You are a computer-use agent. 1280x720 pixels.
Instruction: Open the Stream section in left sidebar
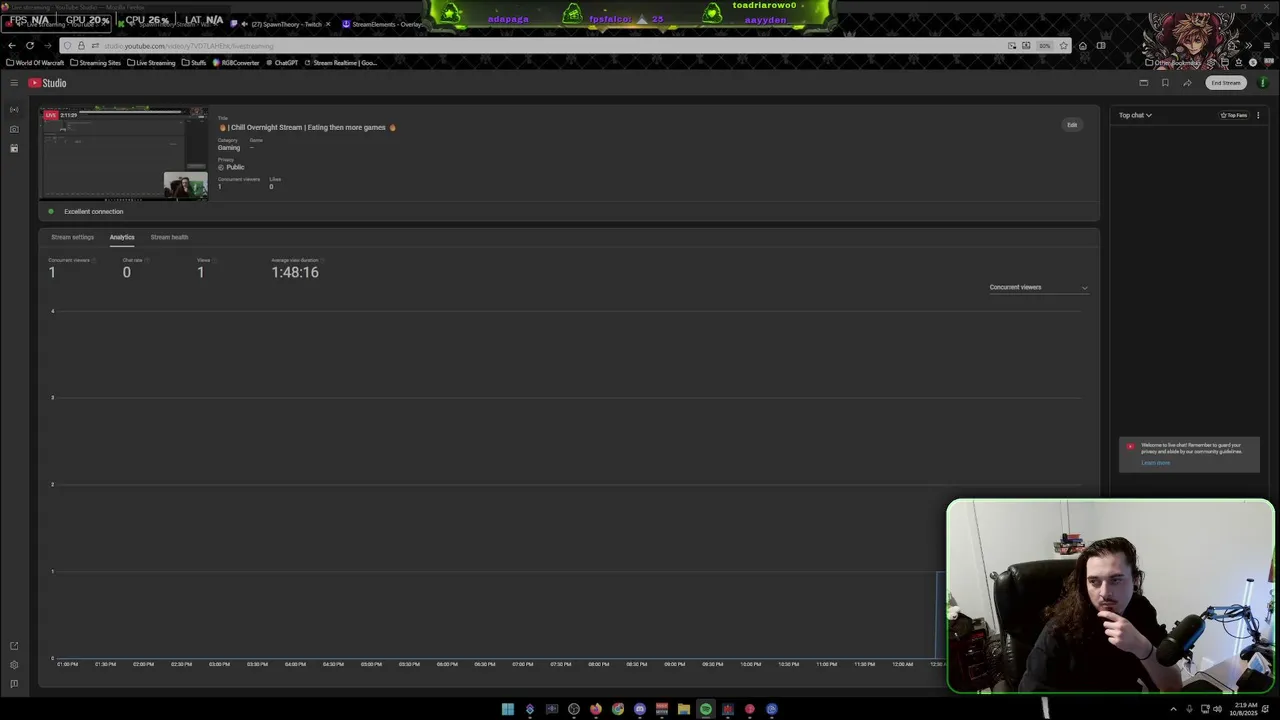coord(14,110)
